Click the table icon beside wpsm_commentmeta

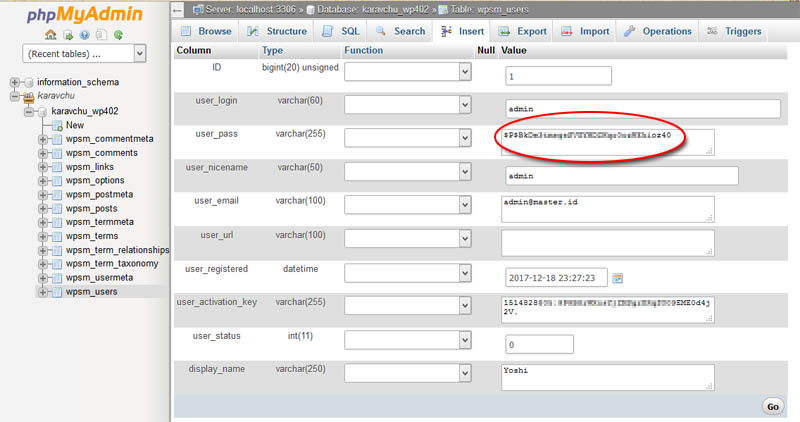[x=57, y=139]
